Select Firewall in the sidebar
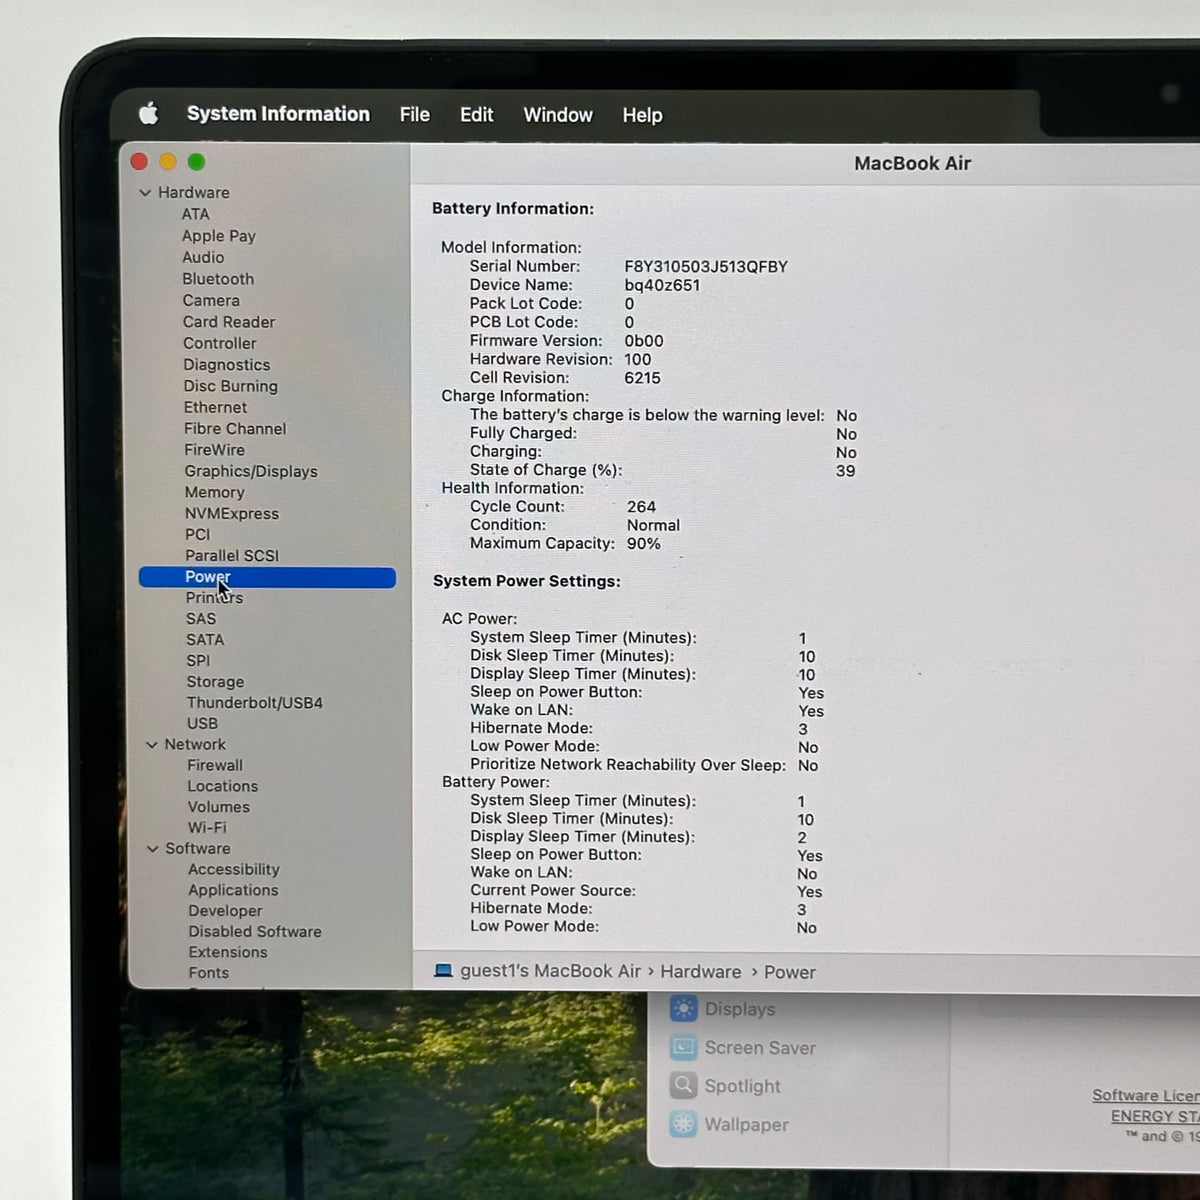Image resolution: width=1200 pixels, height=1200 pixels. [x=215, y=765]
